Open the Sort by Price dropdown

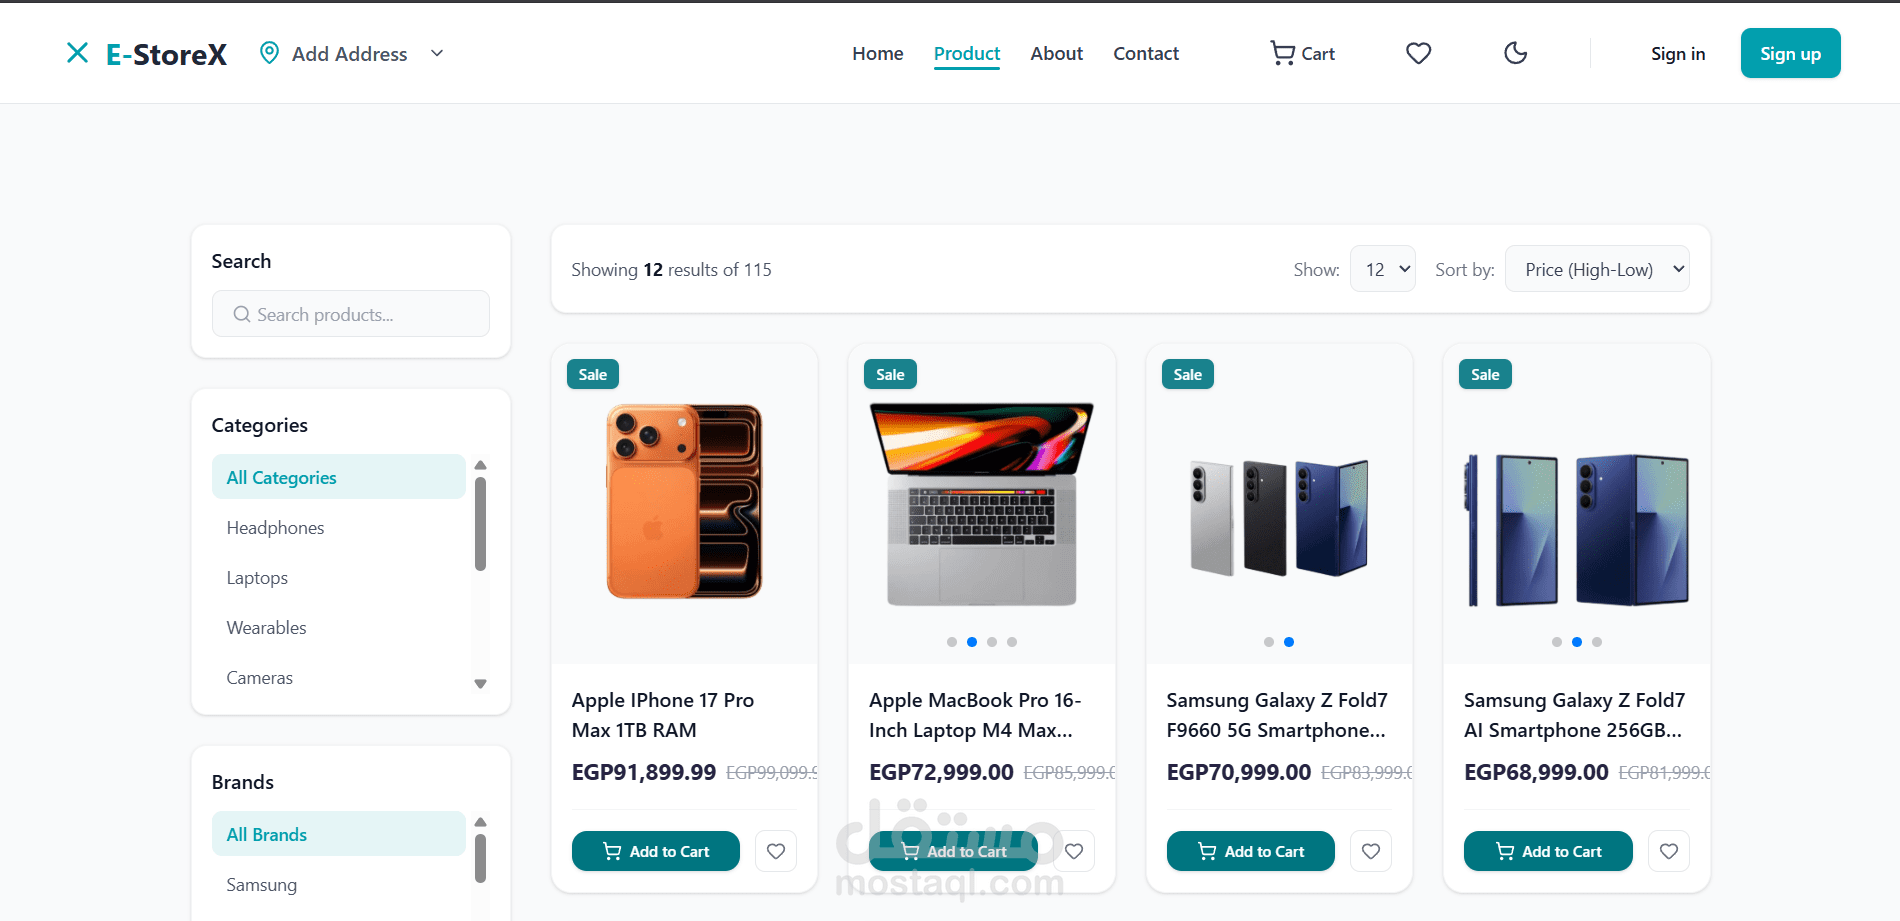pos(1596,269)
